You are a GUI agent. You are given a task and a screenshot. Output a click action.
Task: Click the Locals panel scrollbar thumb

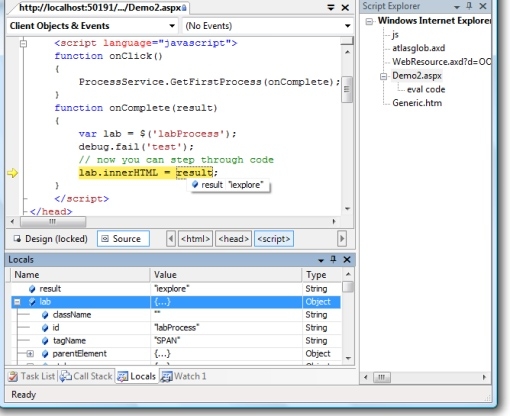(348, 287)
